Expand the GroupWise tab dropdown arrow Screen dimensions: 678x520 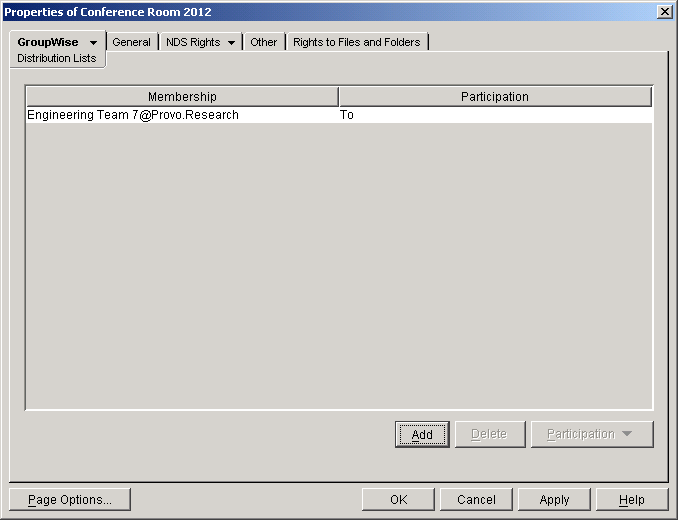coord(93,43)
